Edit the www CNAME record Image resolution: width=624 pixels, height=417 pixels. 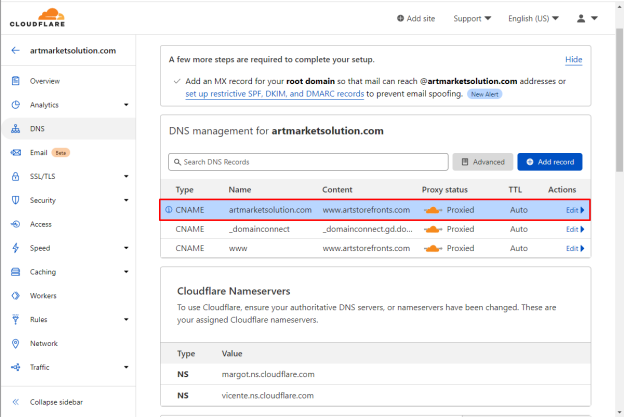point(575,248)
